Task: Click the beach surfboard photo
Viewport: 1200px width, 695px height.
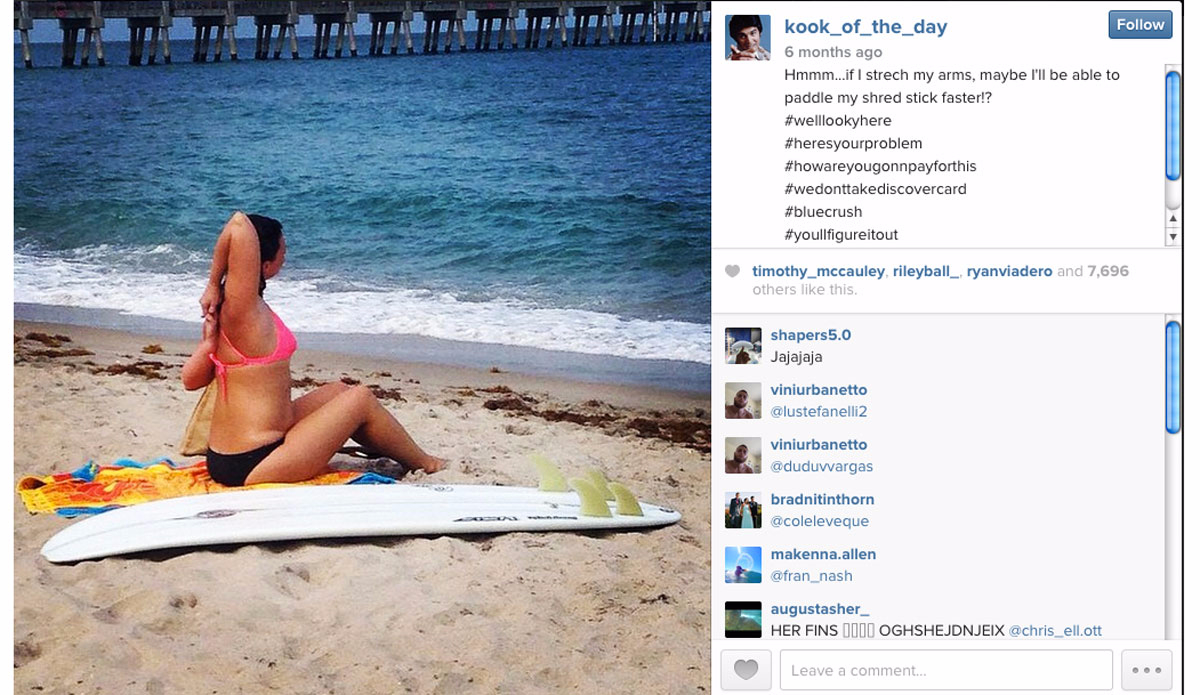Action: (x=362, y=347)
